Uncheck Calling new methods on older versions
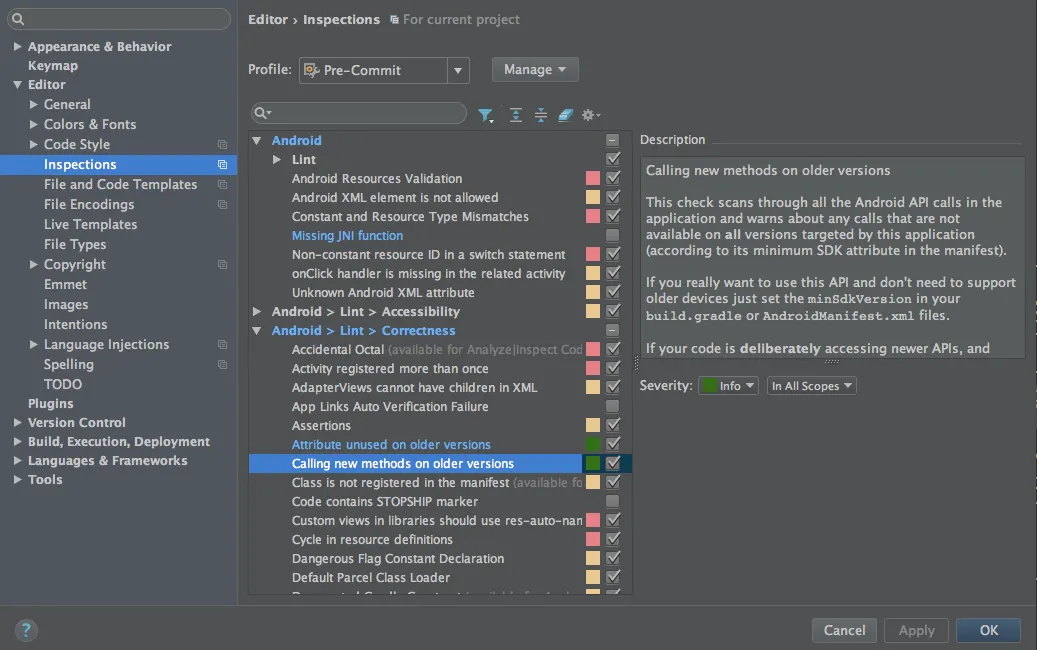Viewport: 1037px width, 650px height. [613, 463]
